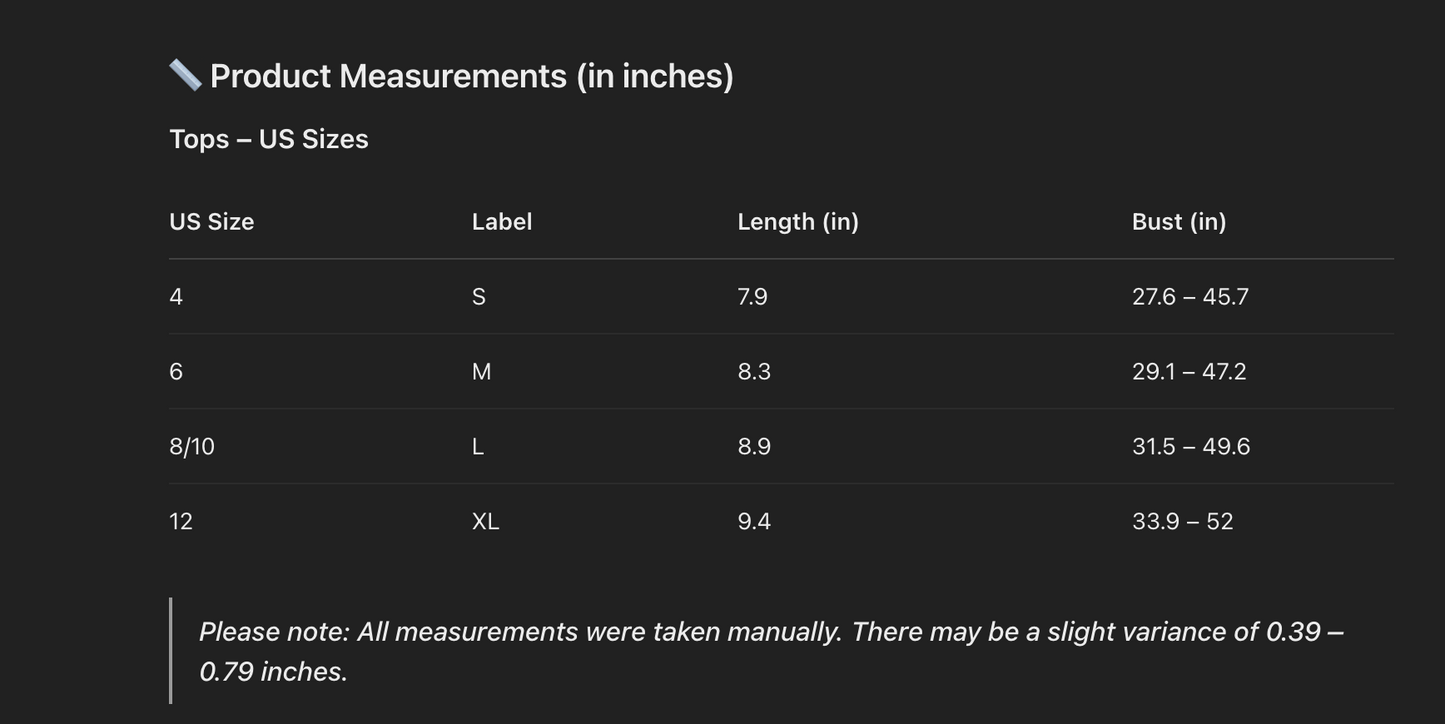Select the M label cell

pyautogui.click(x=481, y=372)
